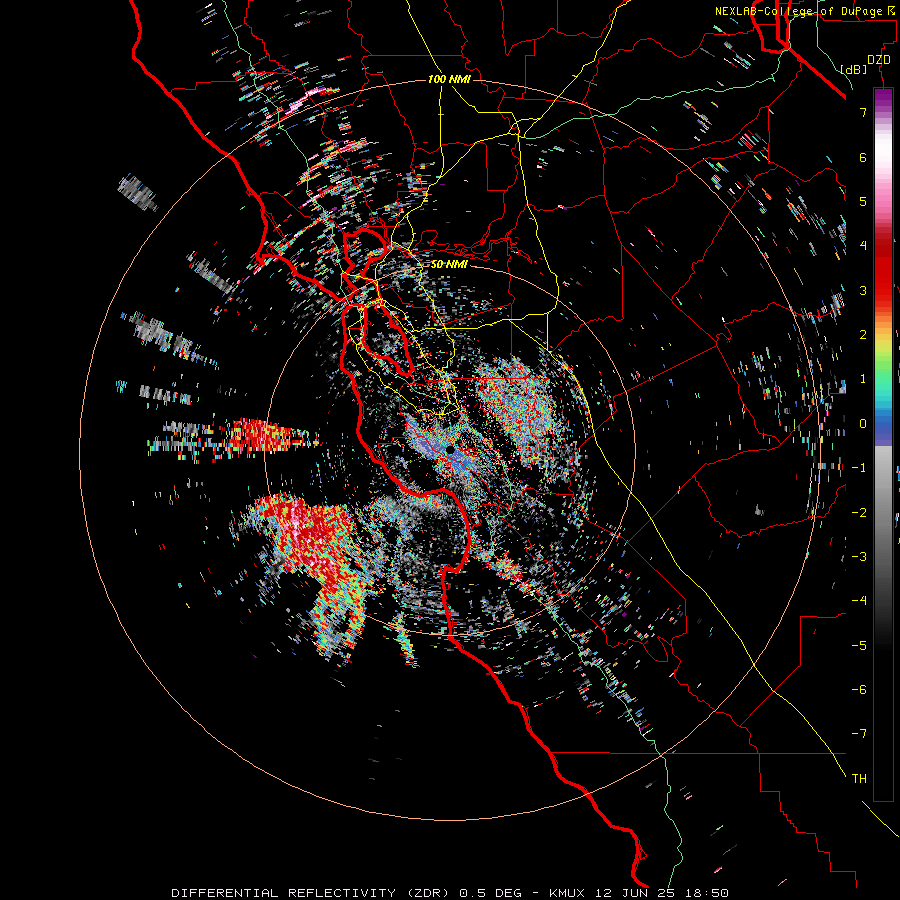Click "(ZDR)" in the bottom caption
The width and height of the screenshot is (900, 900).
428,893
